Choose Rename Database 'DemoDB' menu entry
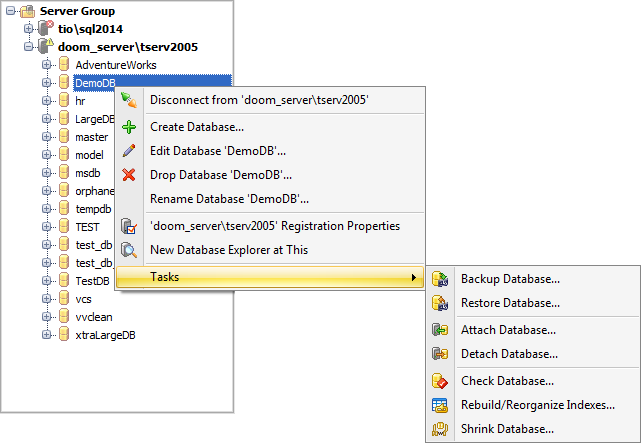 coord(228,199)
